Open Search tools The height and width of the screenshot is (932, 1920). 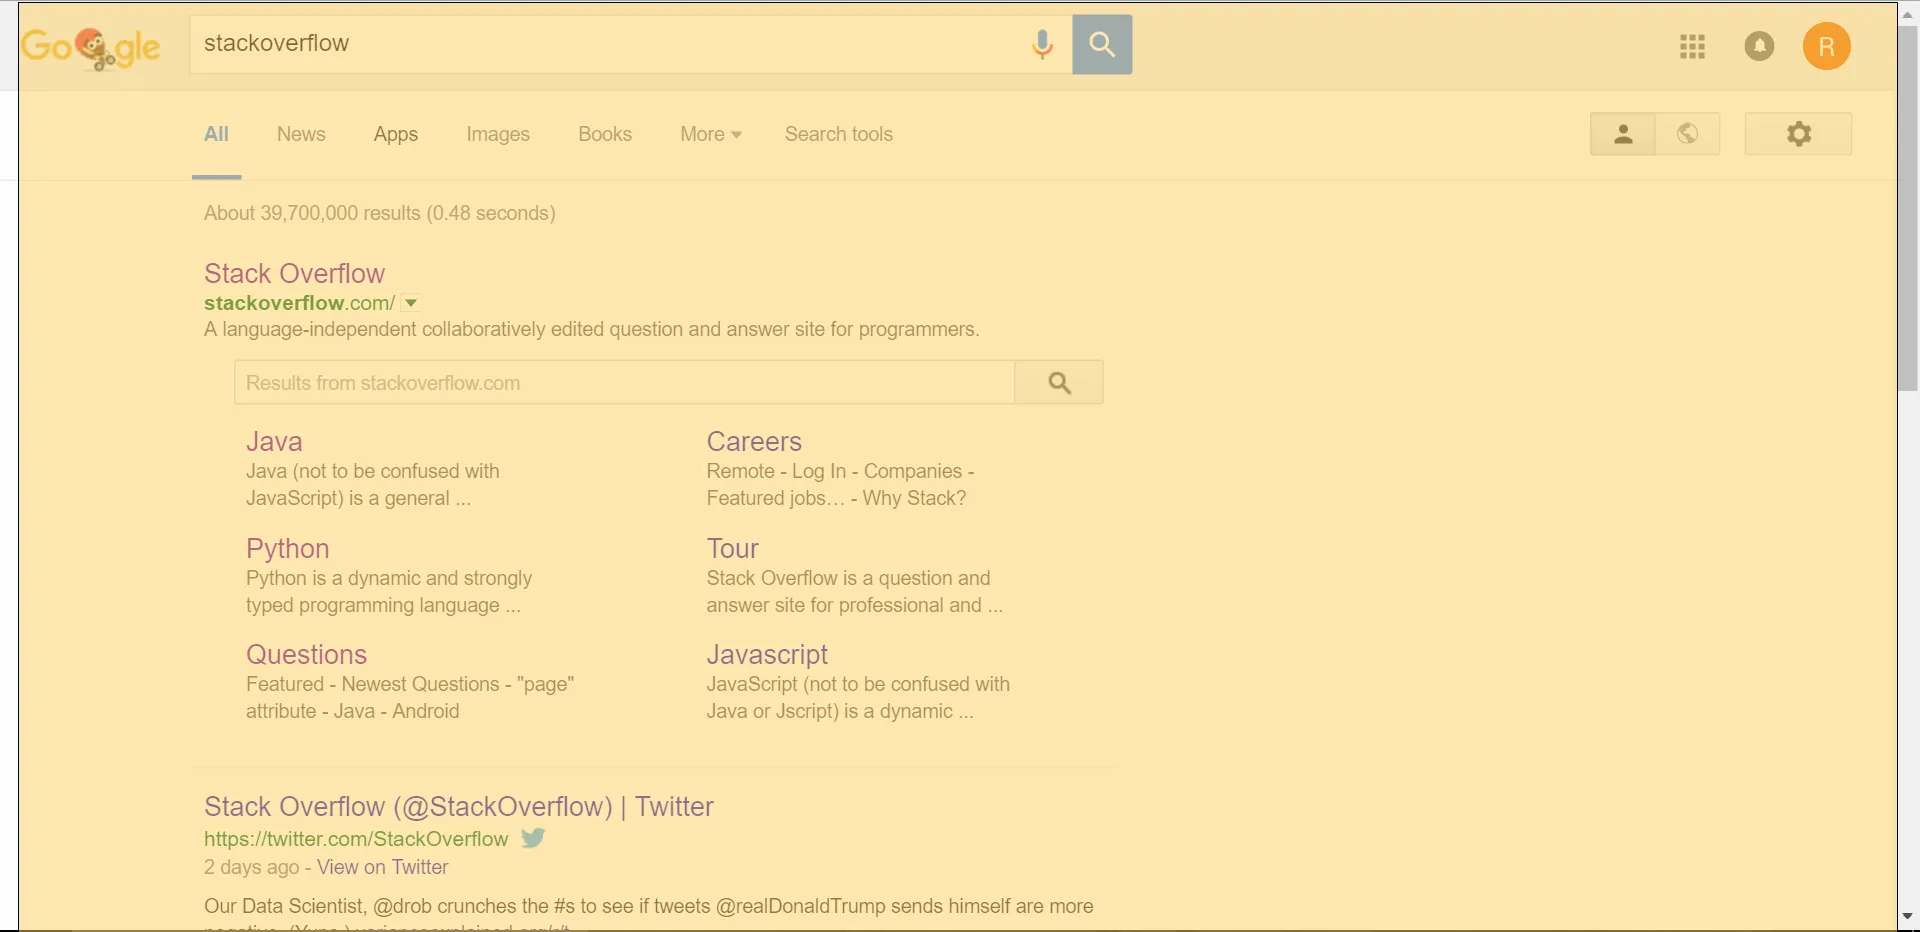(x=839, y=134)
